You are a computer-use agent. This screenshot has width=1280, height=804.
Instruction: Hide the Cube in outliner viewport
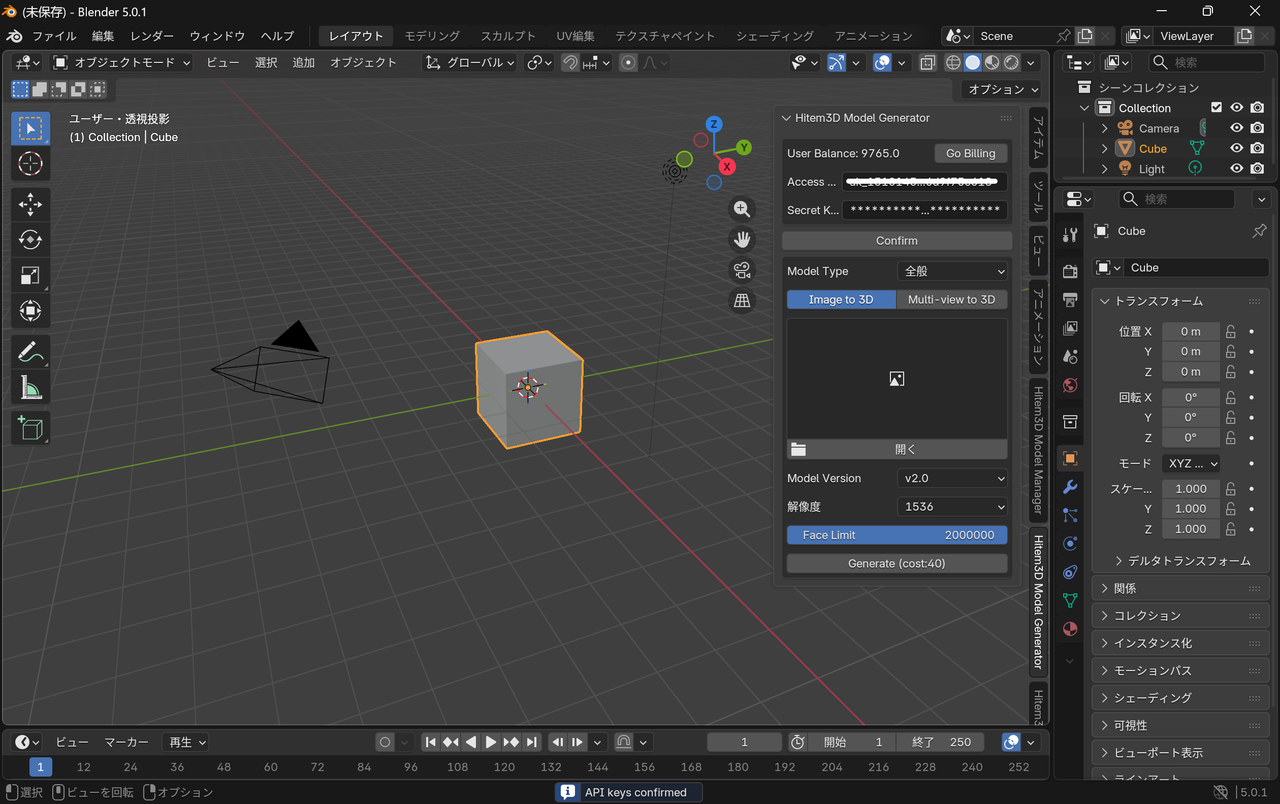coord(1237,148)
